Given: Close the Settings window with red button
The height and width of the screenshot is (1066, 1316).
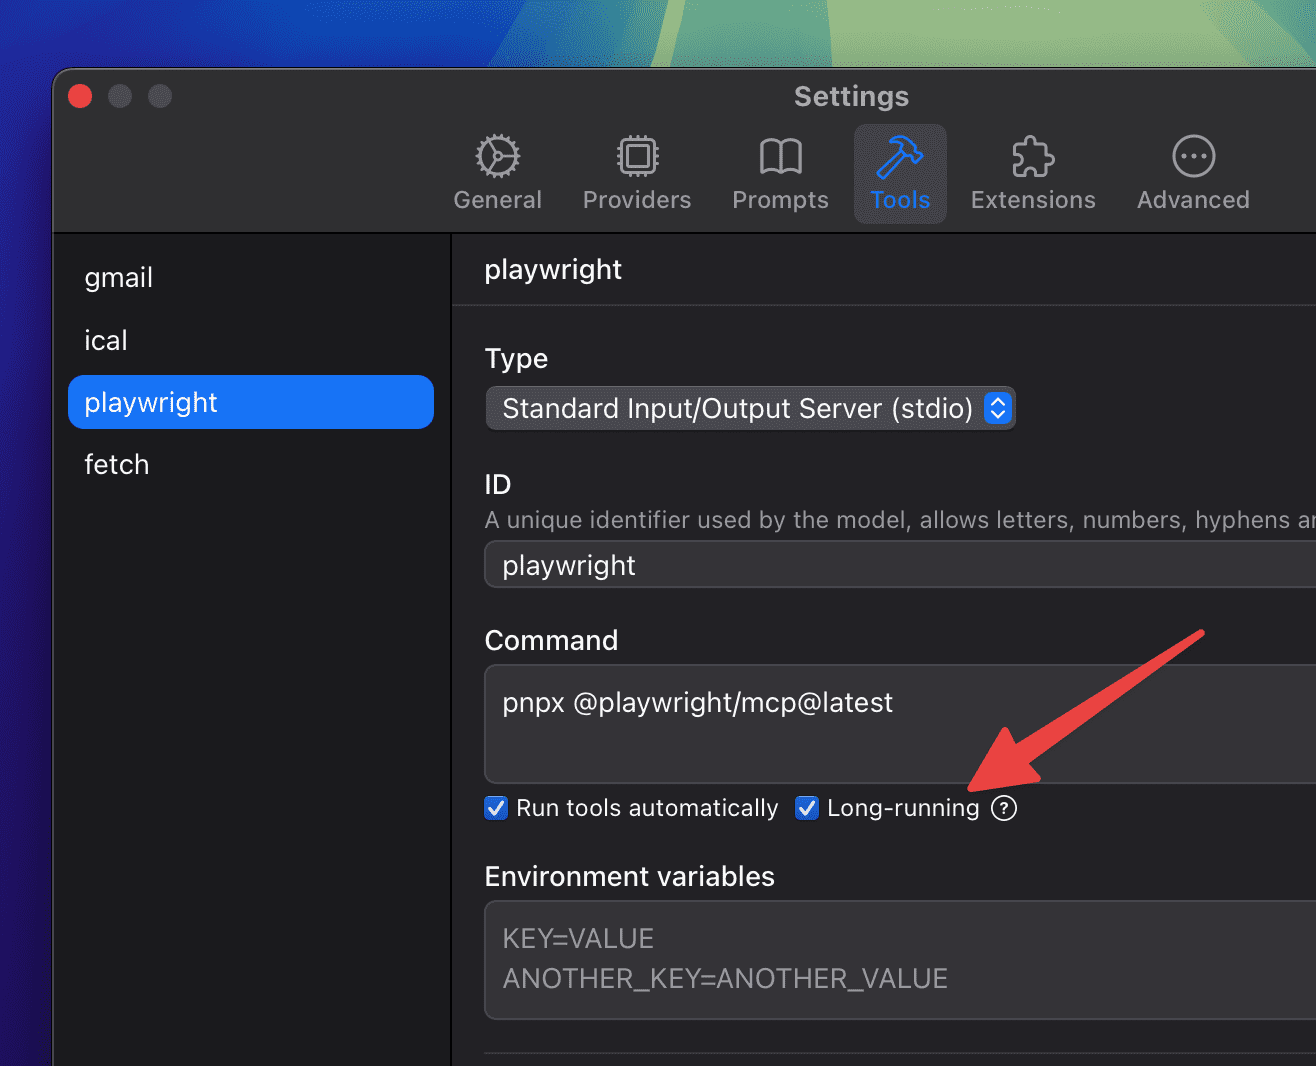Looking at the screenshot, I should point(80,96).
